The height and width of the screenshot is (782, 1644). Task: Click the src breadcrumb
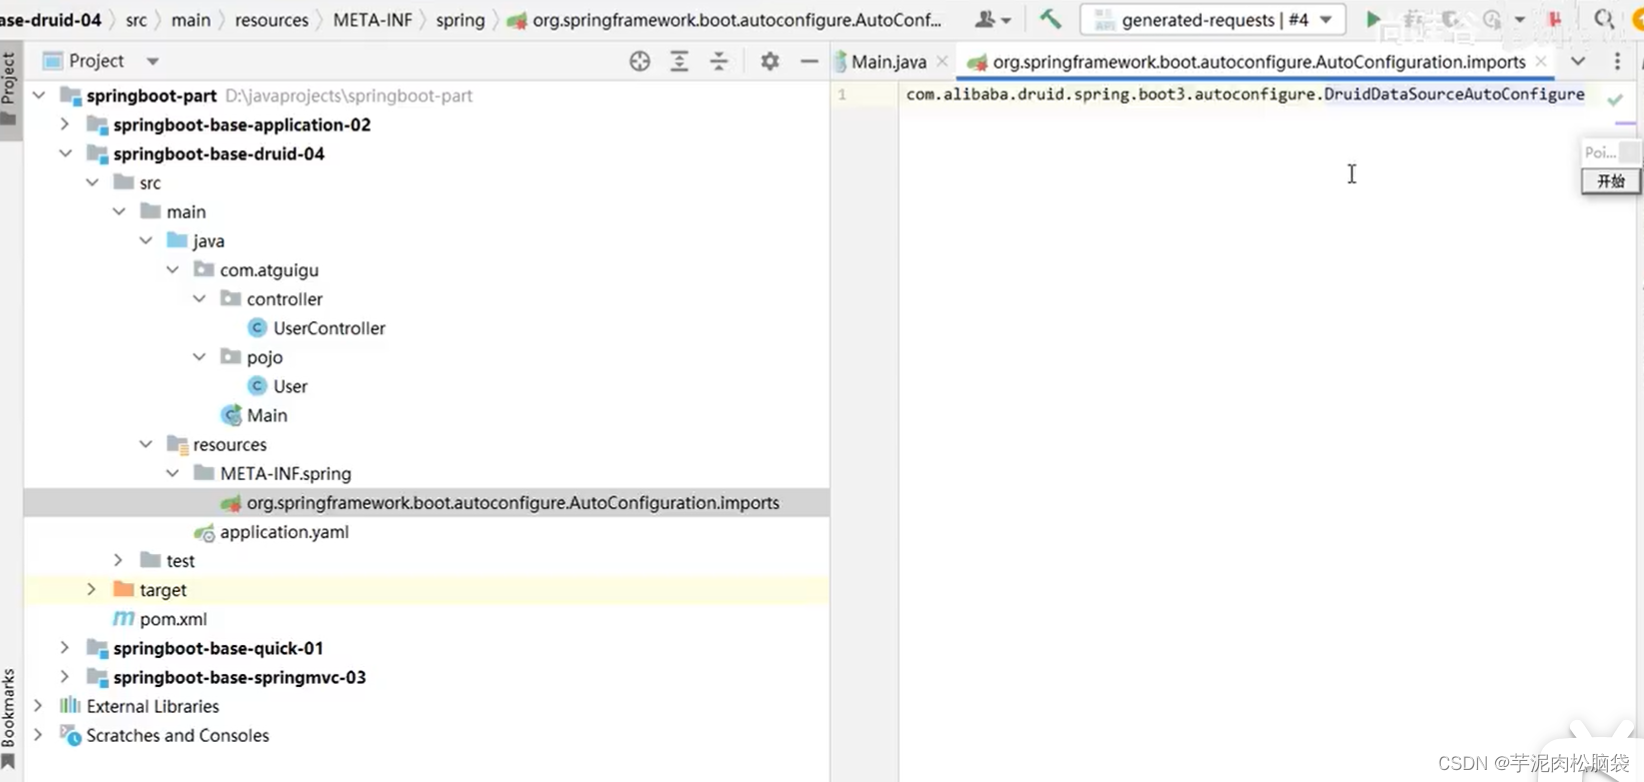136,20
